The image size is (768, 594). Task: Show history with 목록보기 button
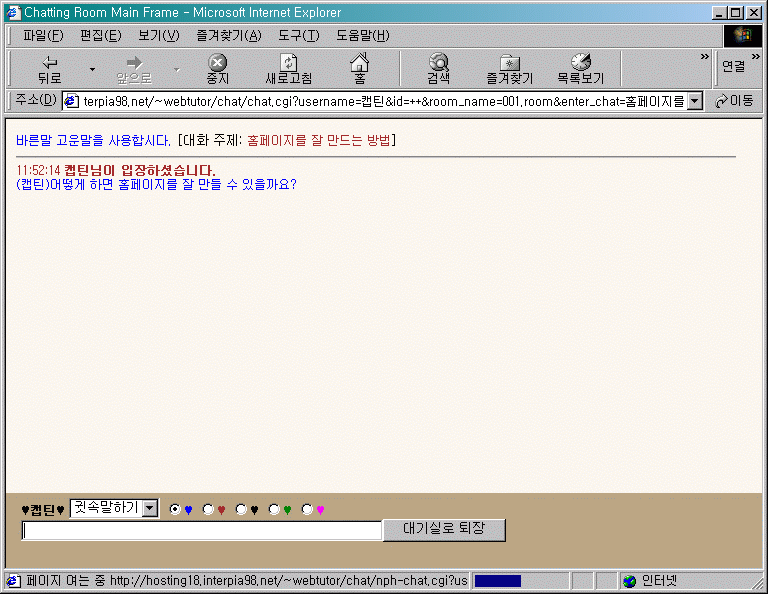click(580, 69)
